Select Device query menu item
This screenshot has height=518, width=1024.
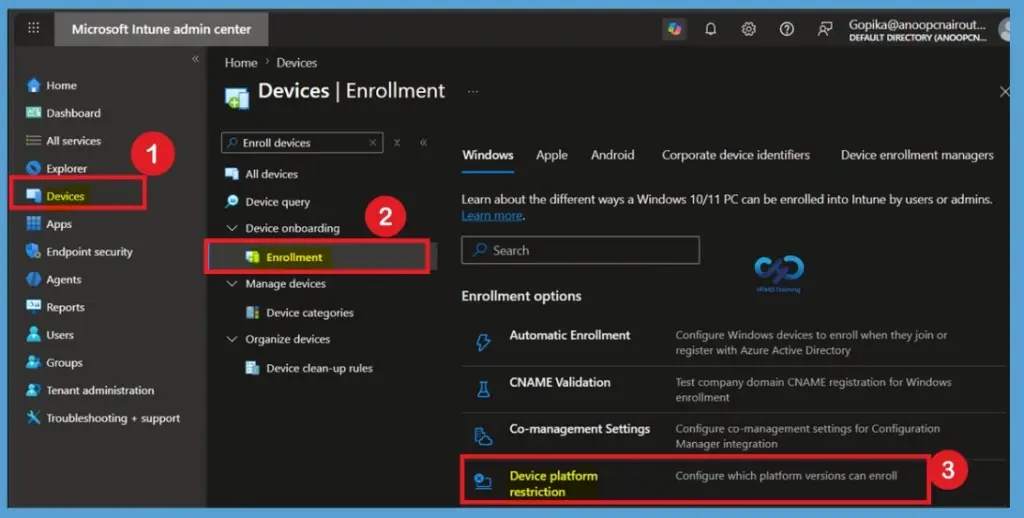tap(278, 202)
